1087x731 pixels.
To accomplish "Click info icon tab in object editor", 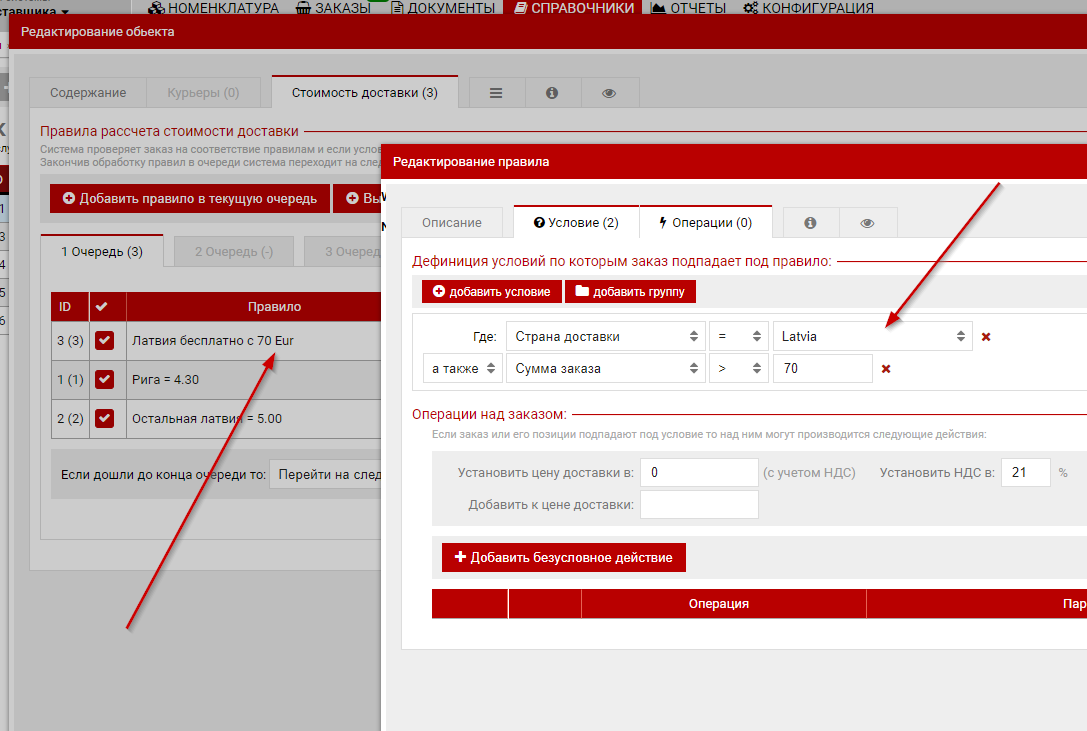I will 552,93.
